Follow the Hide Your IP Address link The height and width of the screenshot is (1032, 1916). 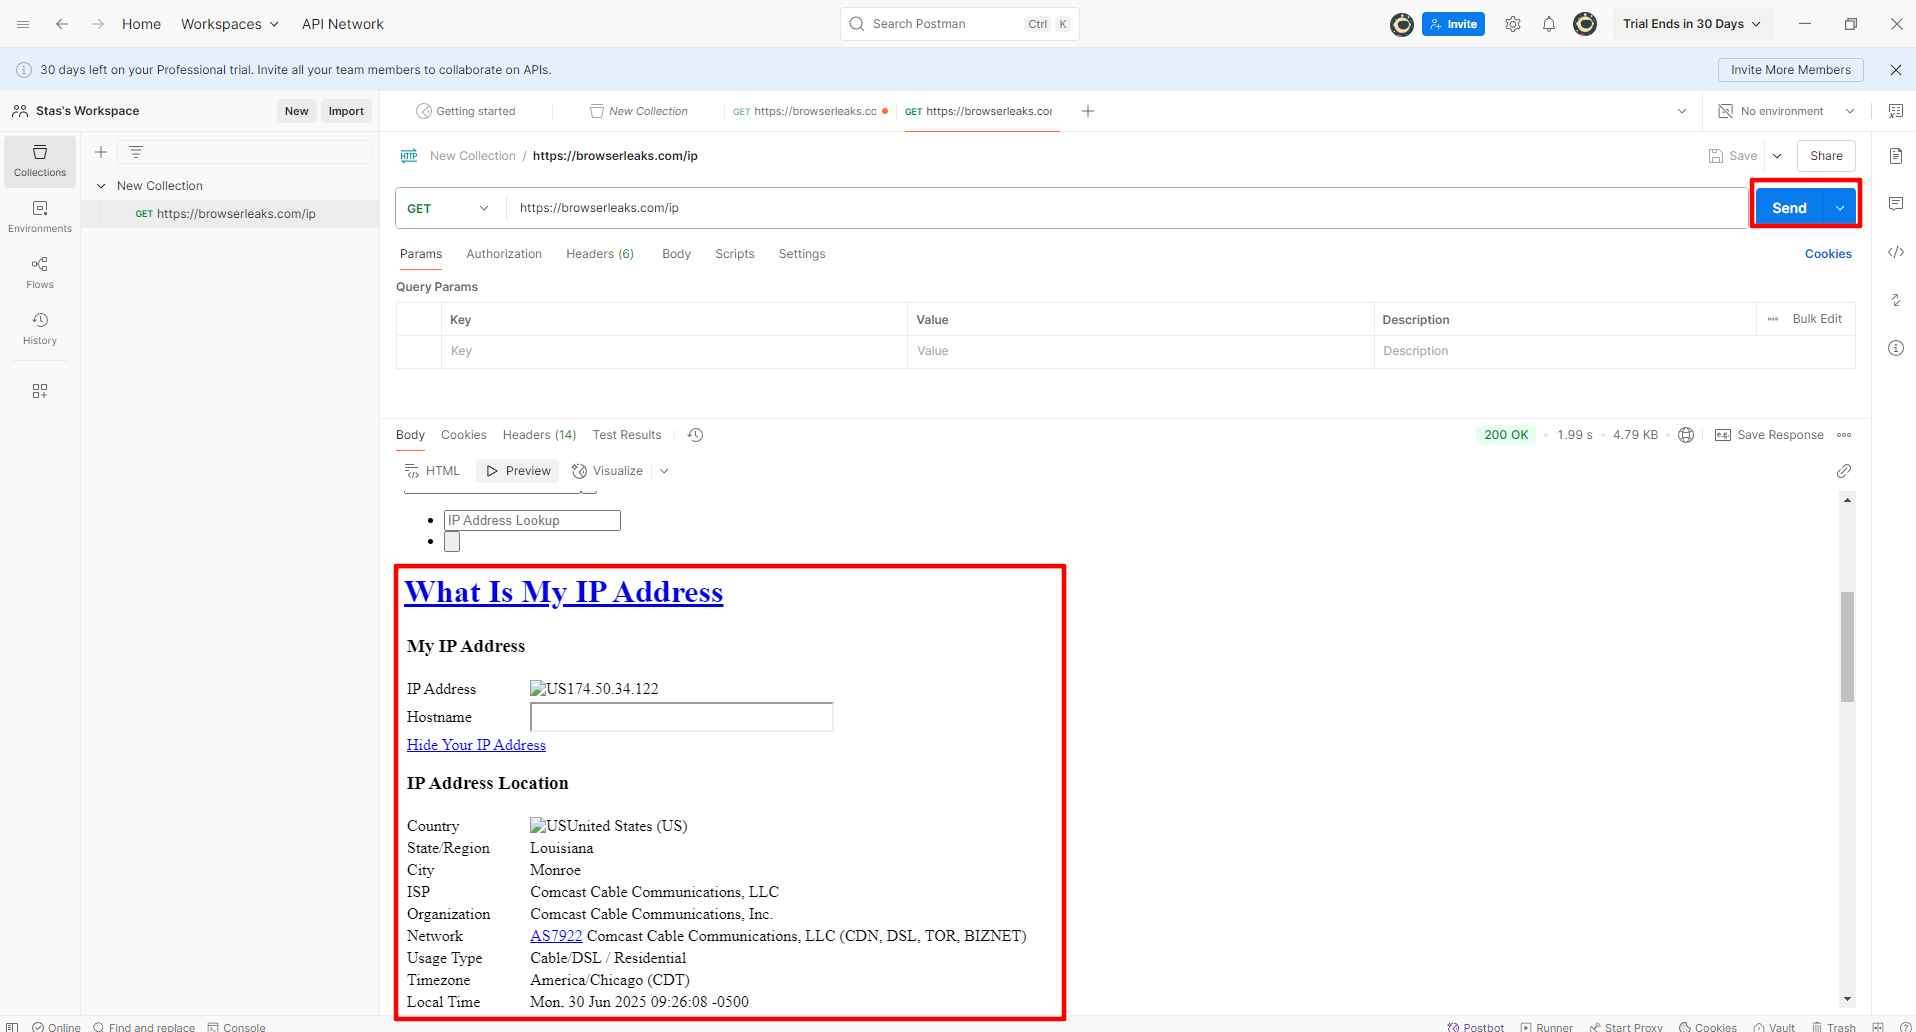point(476,745)
